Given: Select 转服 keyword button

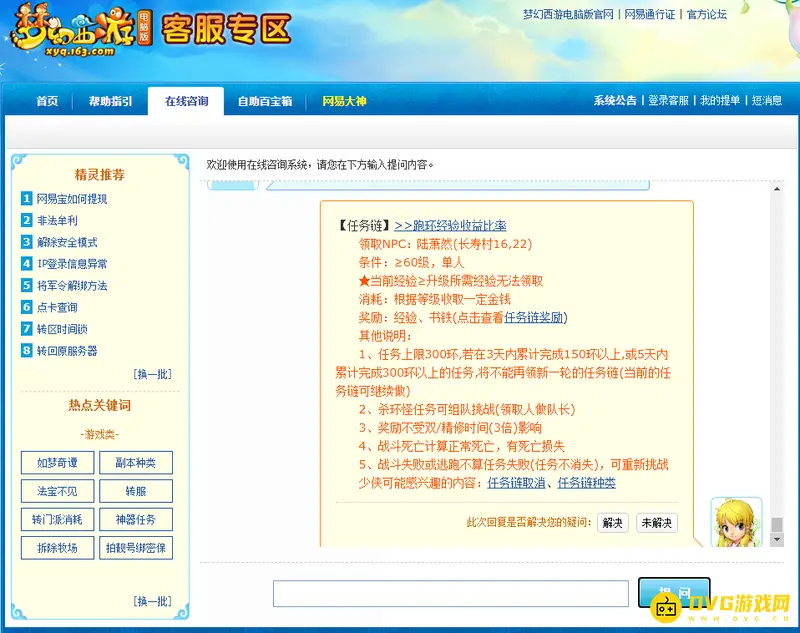Looking at the screenshot, I should pyautogui.click(x=136, y=491).
